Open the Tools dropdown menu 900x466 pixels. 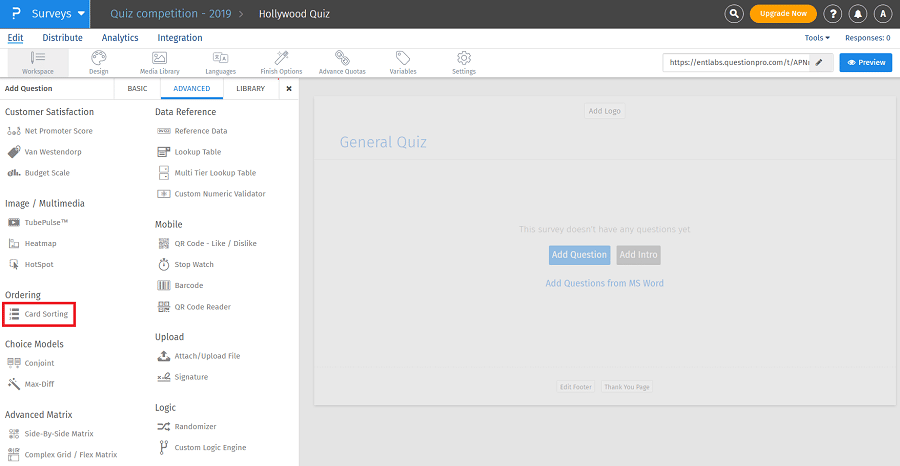pos(817,38)
